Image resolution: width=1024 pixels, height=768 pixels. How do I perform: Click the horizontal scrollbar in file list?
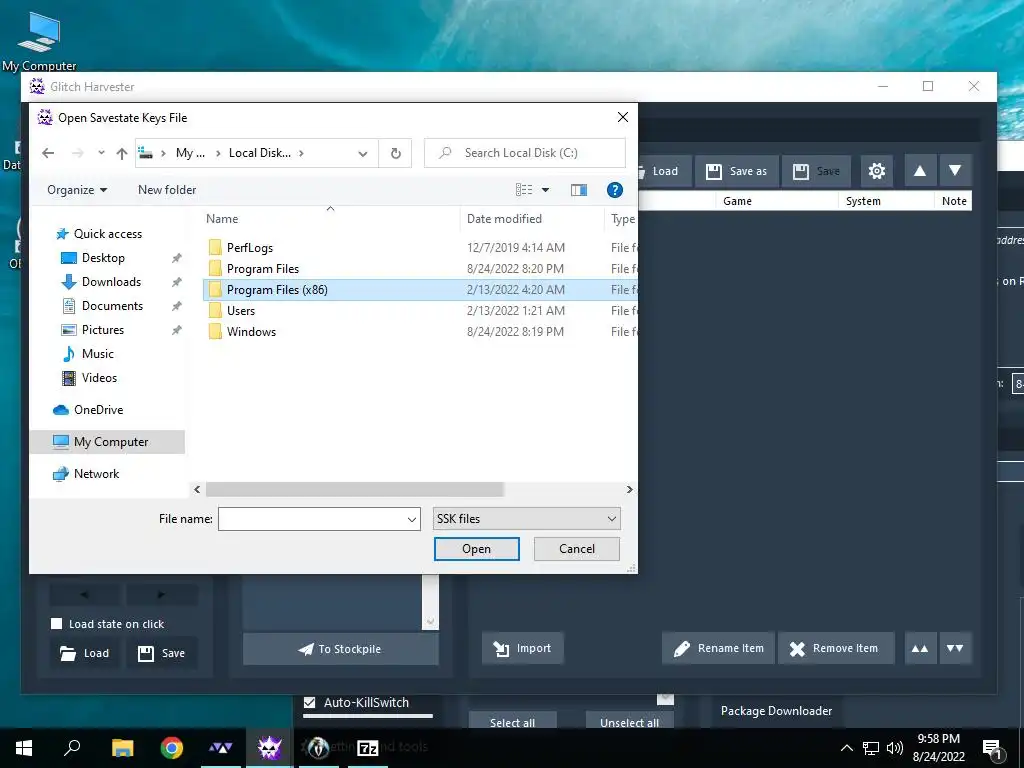coord(355,490)
